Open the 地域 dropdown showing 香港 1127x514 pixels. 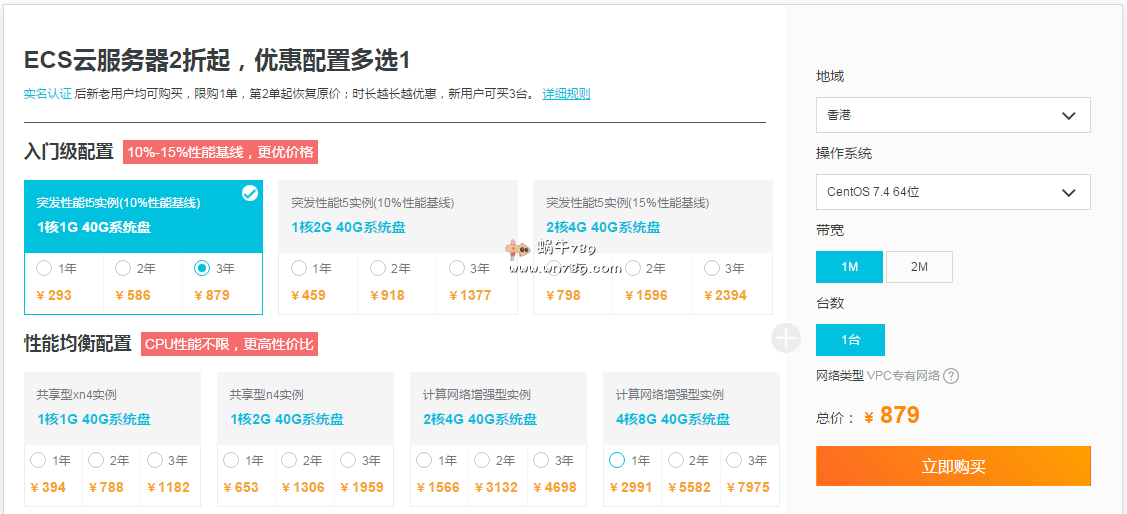tap(952, 115)
